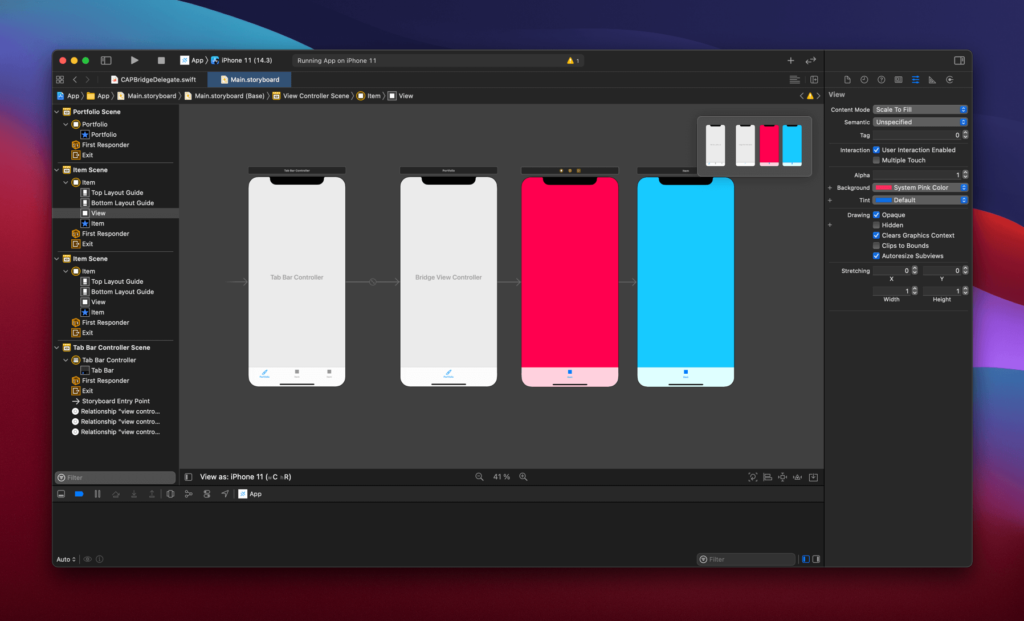Viewport: 1024px width, 621px height.
Task: Click the 'View as: iPhone 11' button
Action: tap(245, 477)
